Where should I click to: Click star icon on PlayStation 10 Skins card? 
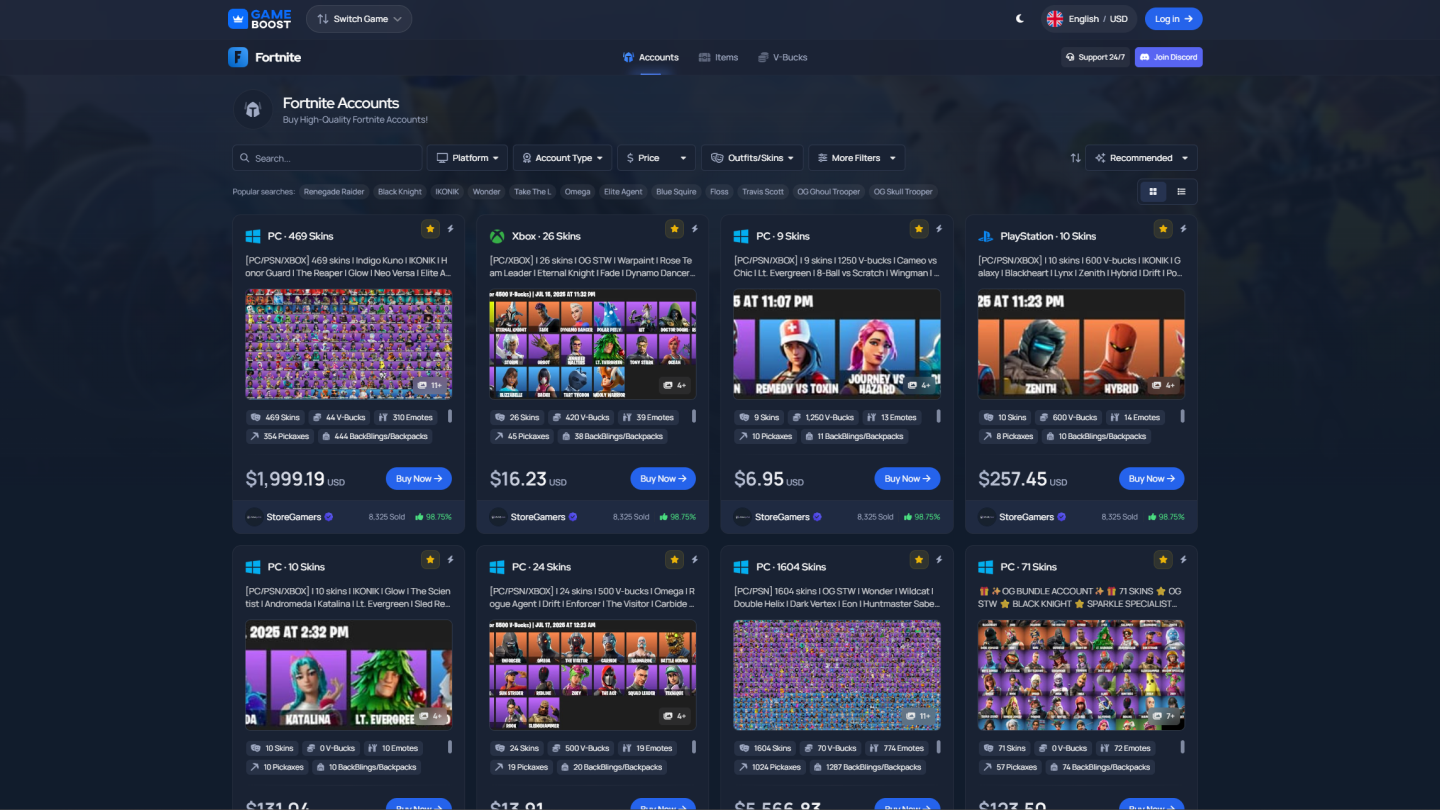coord(1163,229)
